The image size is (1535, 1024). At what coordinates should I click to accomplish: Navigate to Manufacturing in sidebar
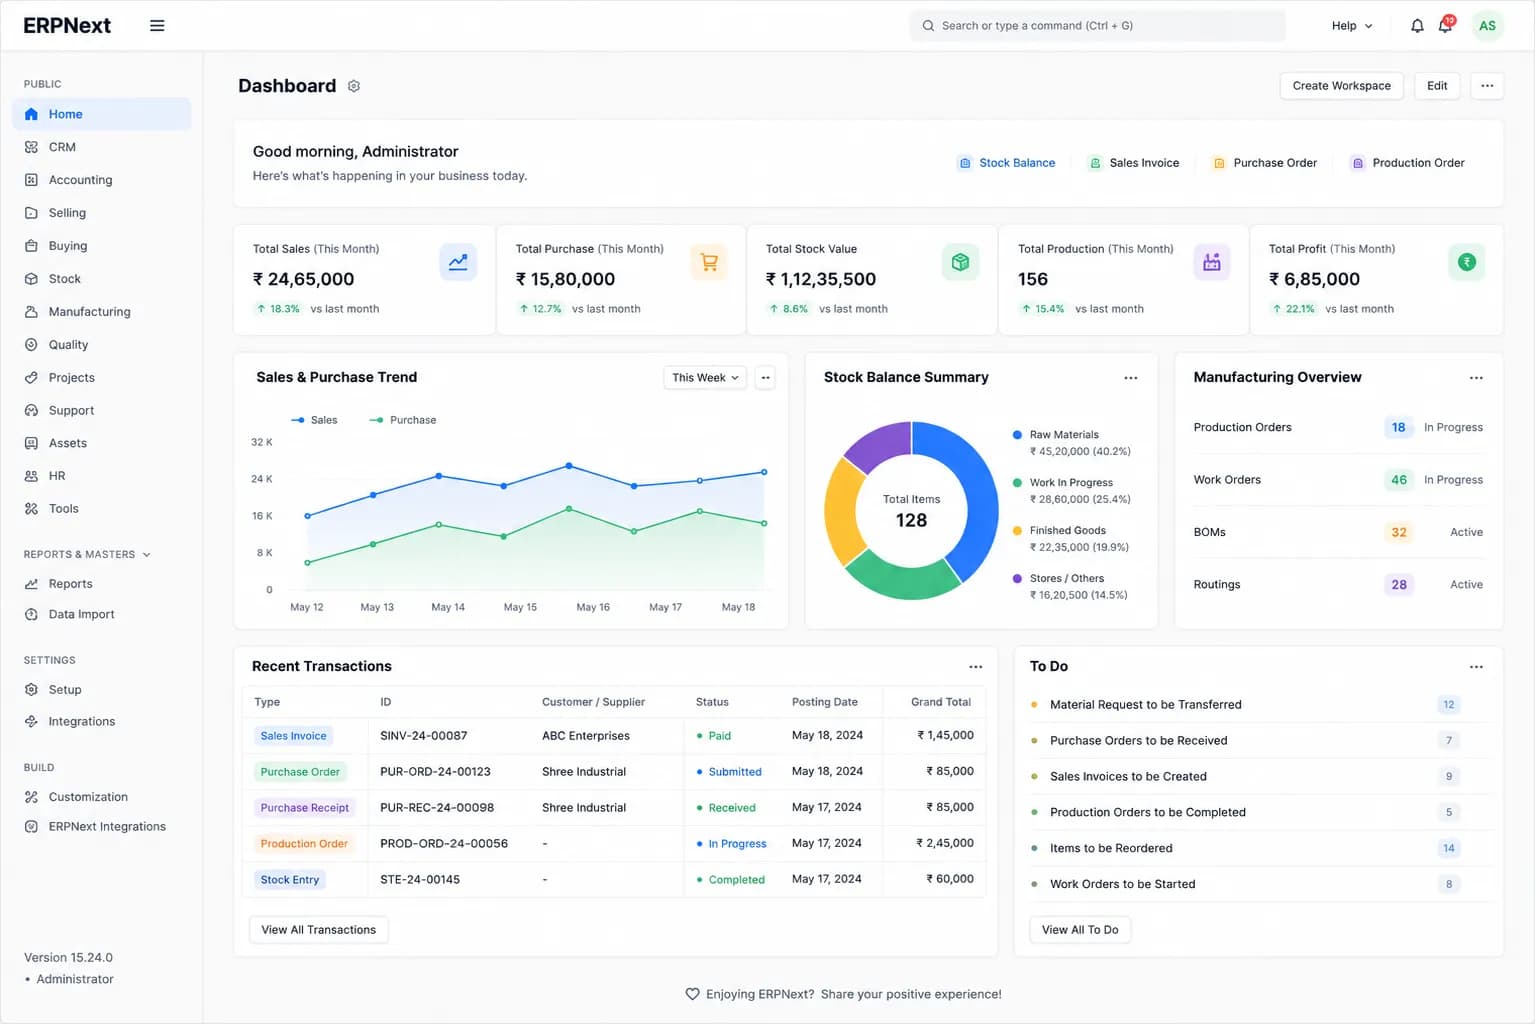coord(102,312)
